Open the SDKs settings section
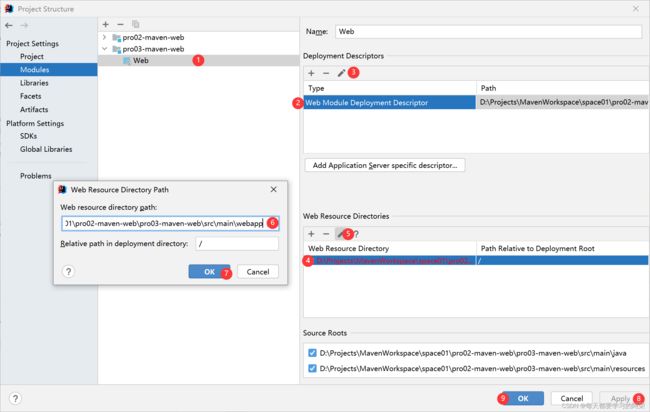Viewport: 650px width, 412px height. [28, 136]
